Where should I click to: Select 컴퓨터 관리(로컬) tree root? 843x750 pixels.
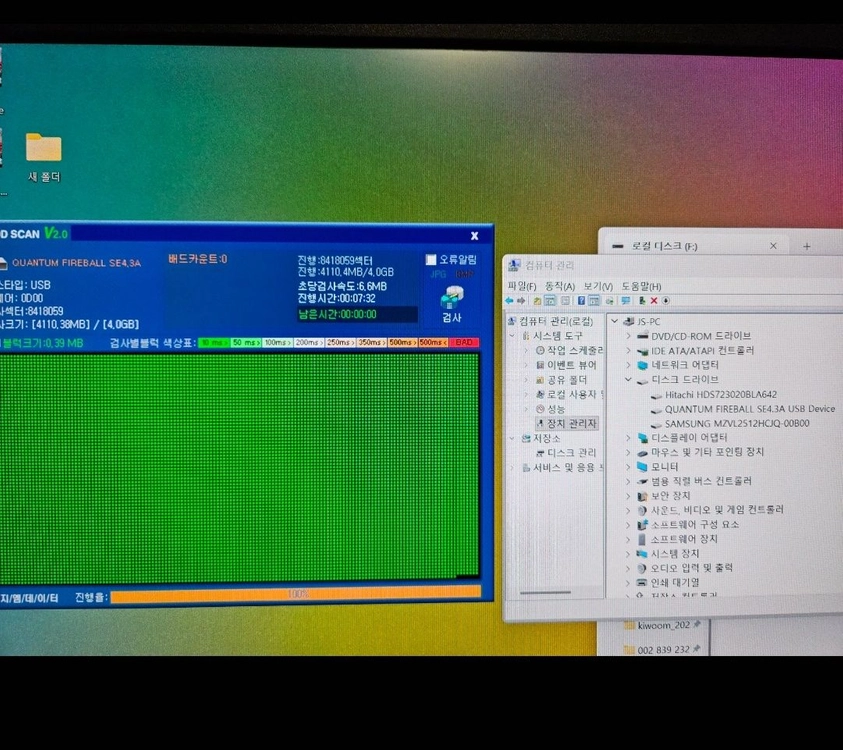click(551, 322)
